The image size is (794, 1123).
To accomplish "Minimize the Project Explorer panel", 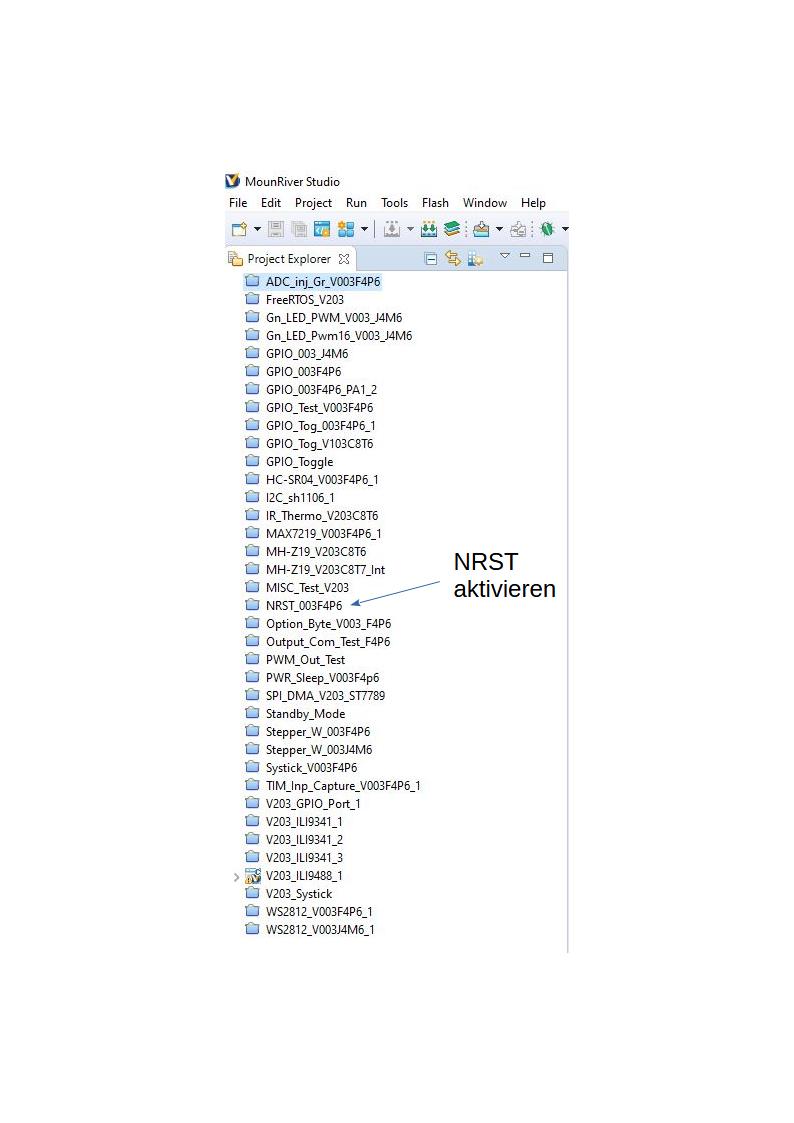I will coord(525,256).
